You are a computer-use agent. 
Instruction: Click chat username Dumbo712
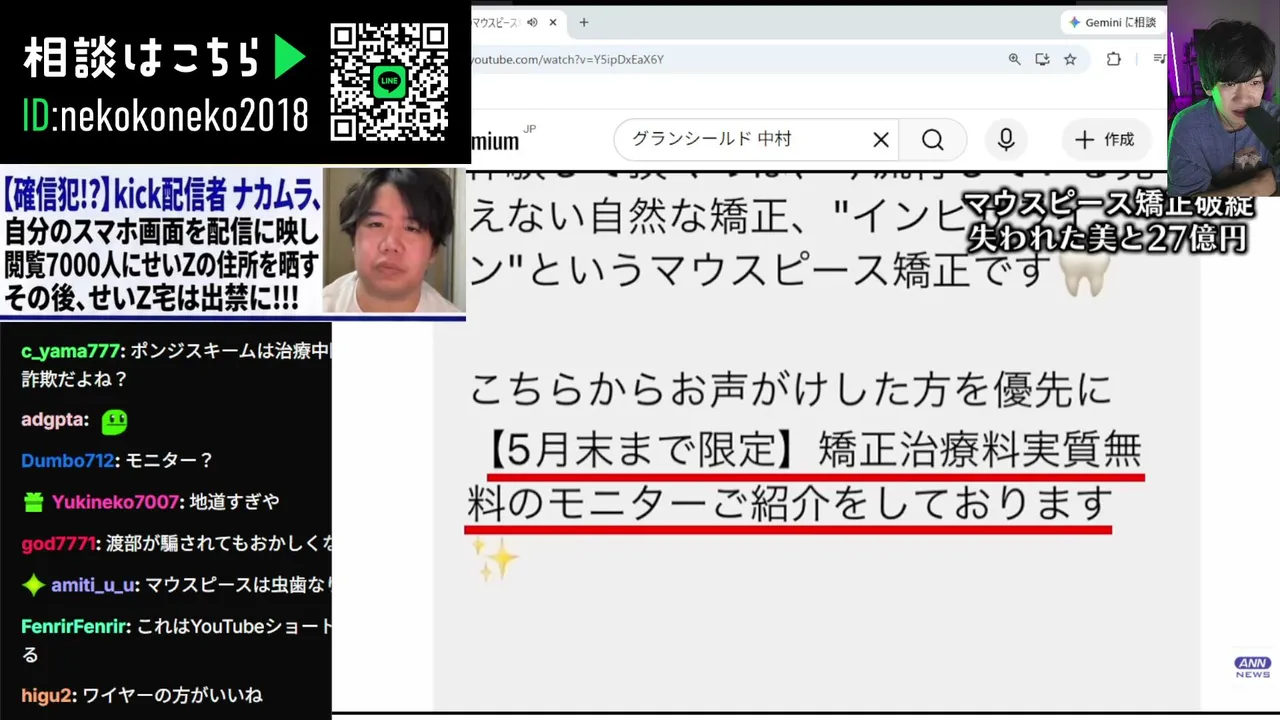tap(68, 461)
